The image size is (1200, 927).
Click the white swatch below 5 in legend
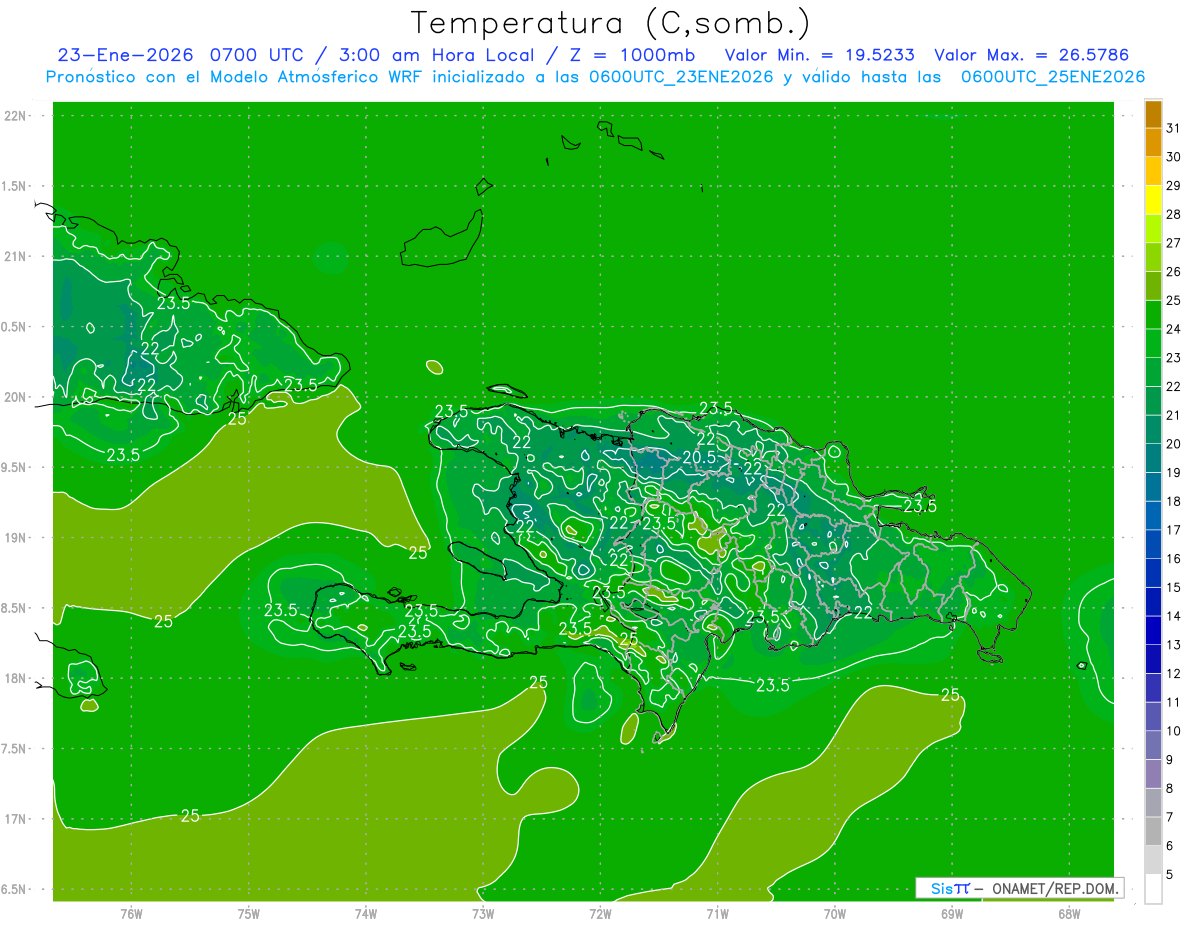coord(1154,889)
